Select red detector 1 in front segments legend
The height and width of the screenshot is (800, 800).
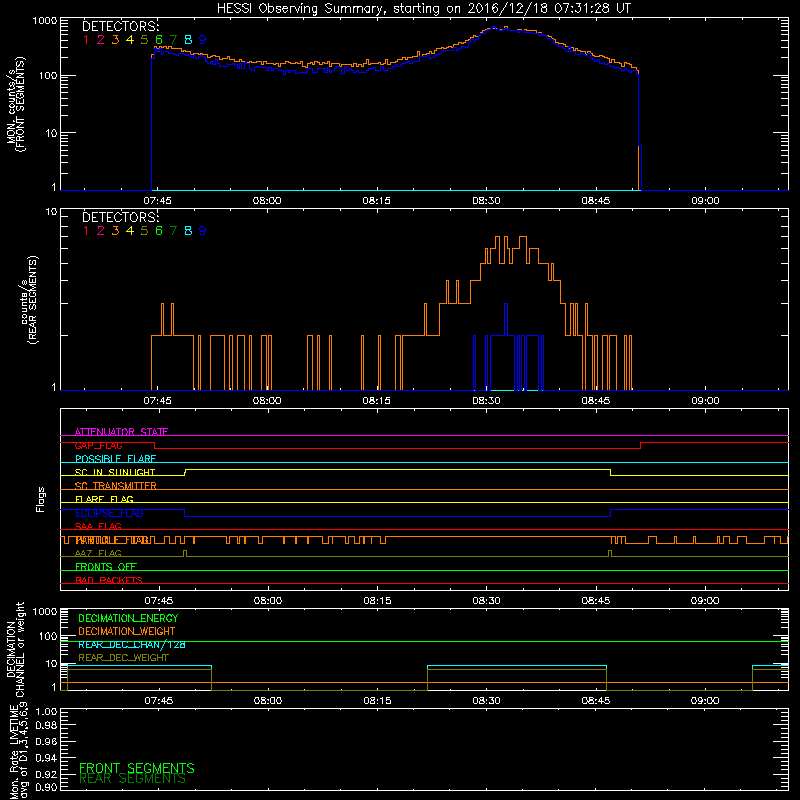click(86, 40)
